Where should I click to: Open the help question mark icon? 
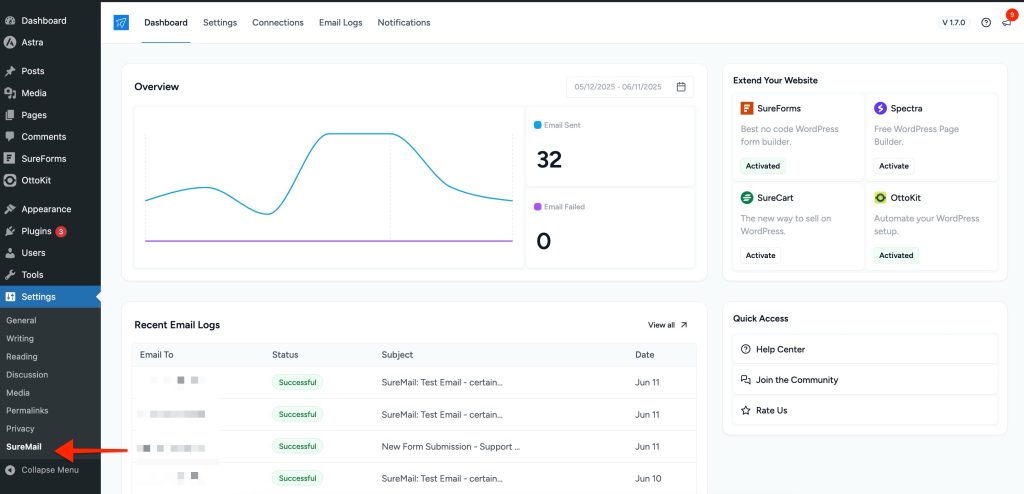point(986,23)
